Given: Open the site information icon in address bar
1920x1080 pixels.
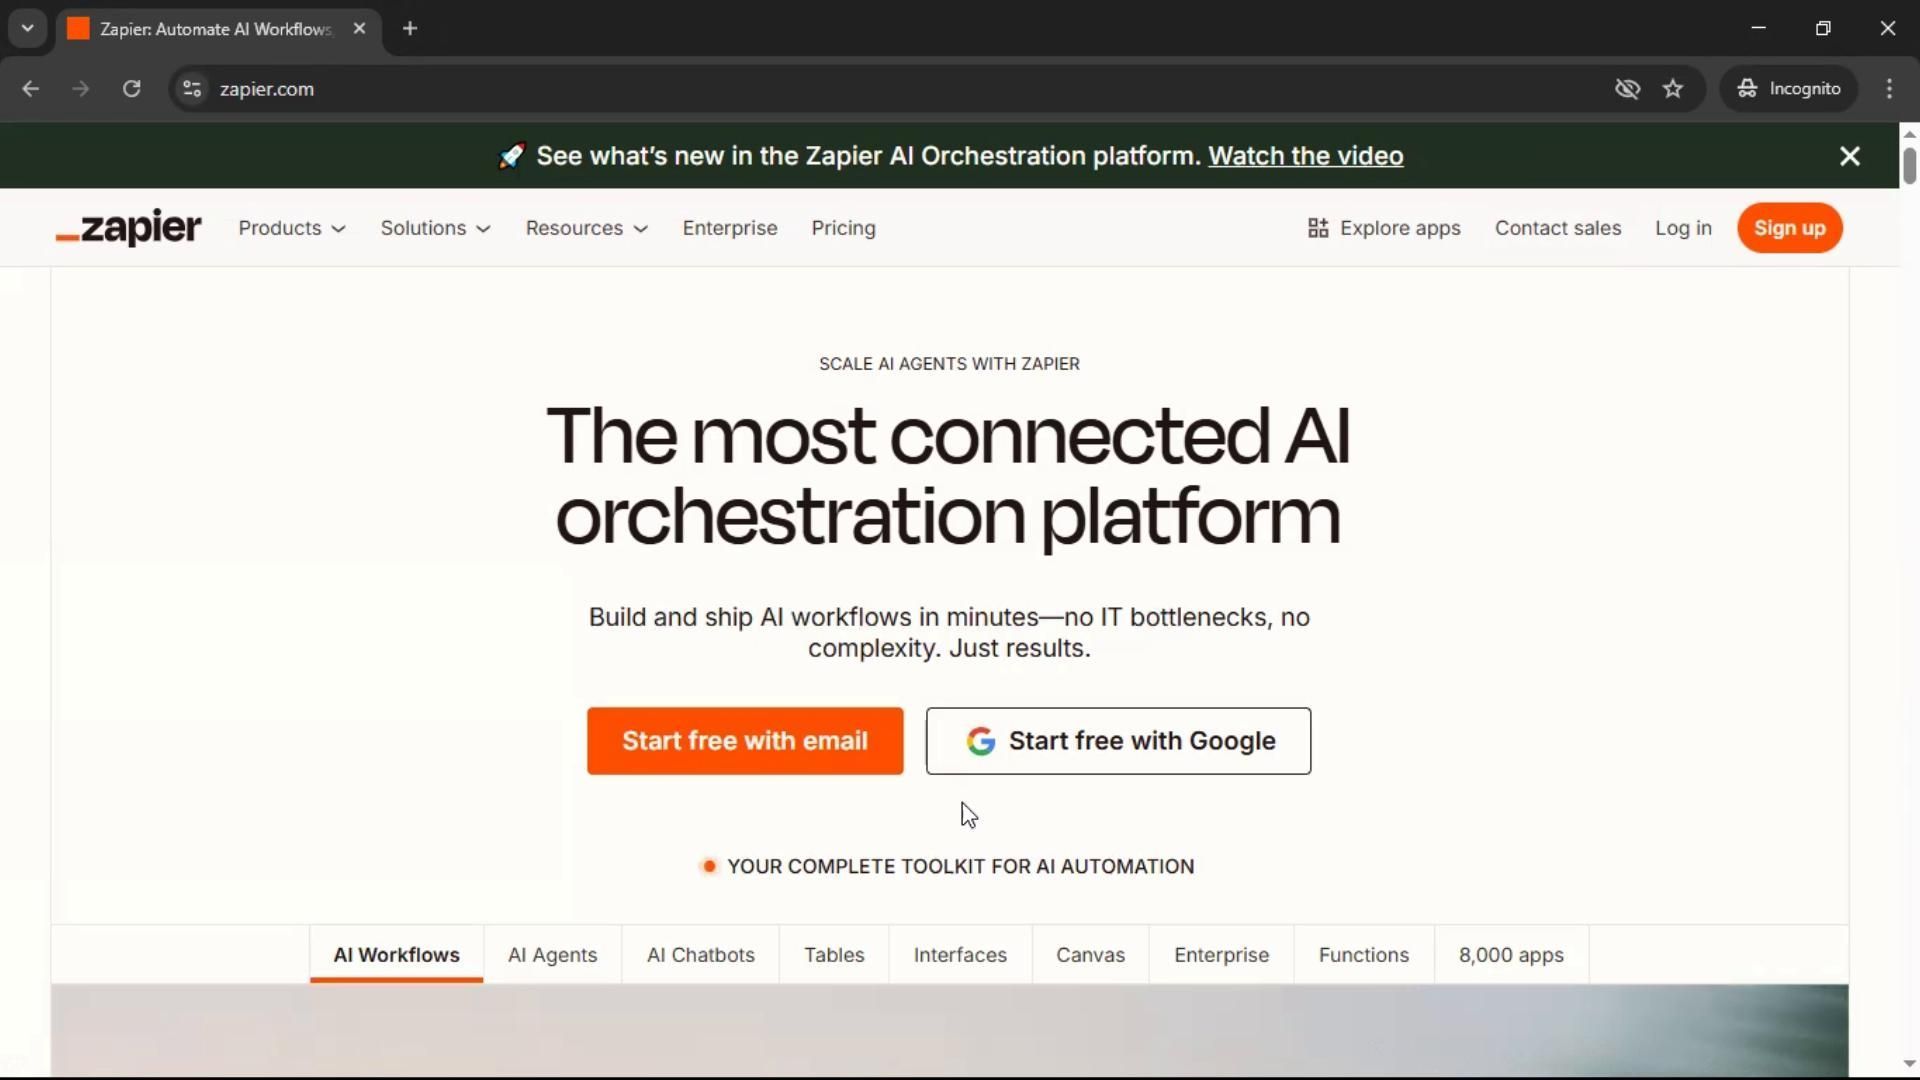Looking at the screenshot, I should pos(192,89).
